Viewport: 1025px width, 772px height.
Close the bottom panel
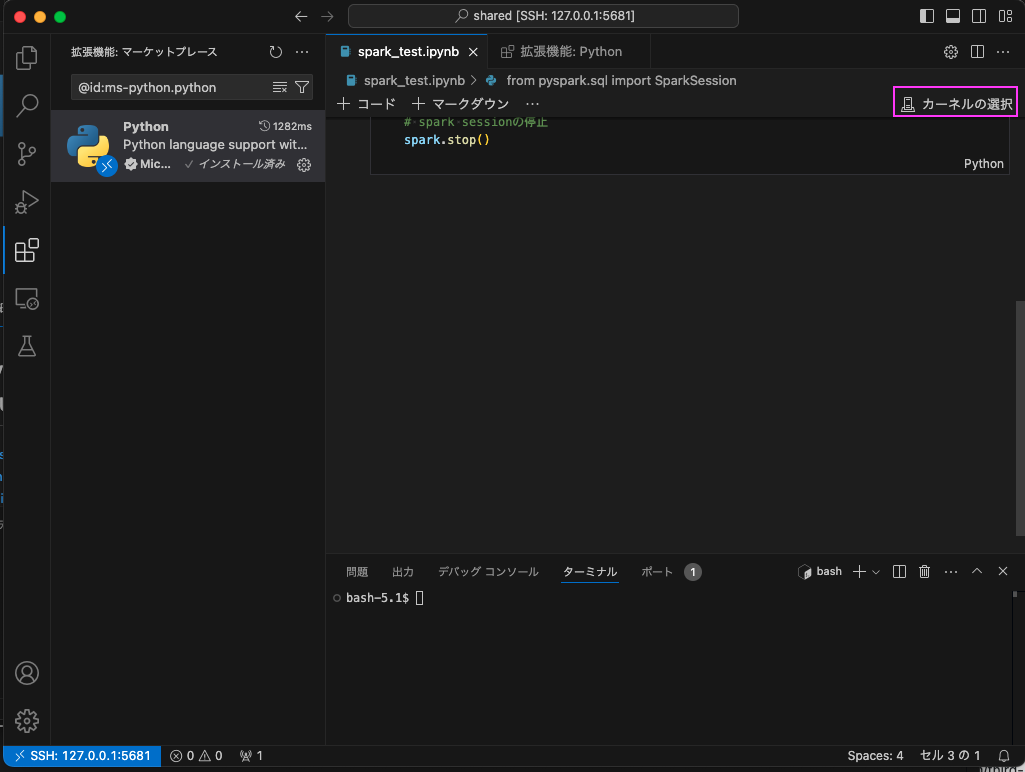pos(1003,571)
